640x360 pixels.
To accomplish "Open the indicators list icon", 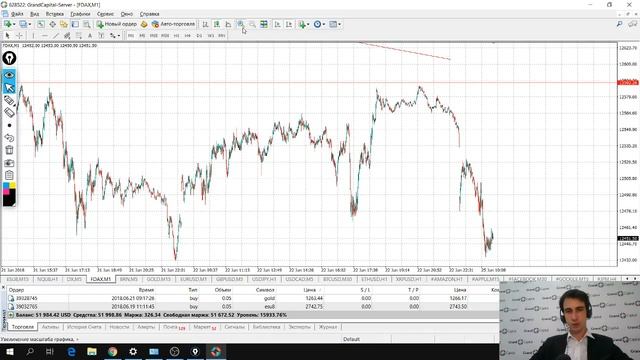I will 302,24.
